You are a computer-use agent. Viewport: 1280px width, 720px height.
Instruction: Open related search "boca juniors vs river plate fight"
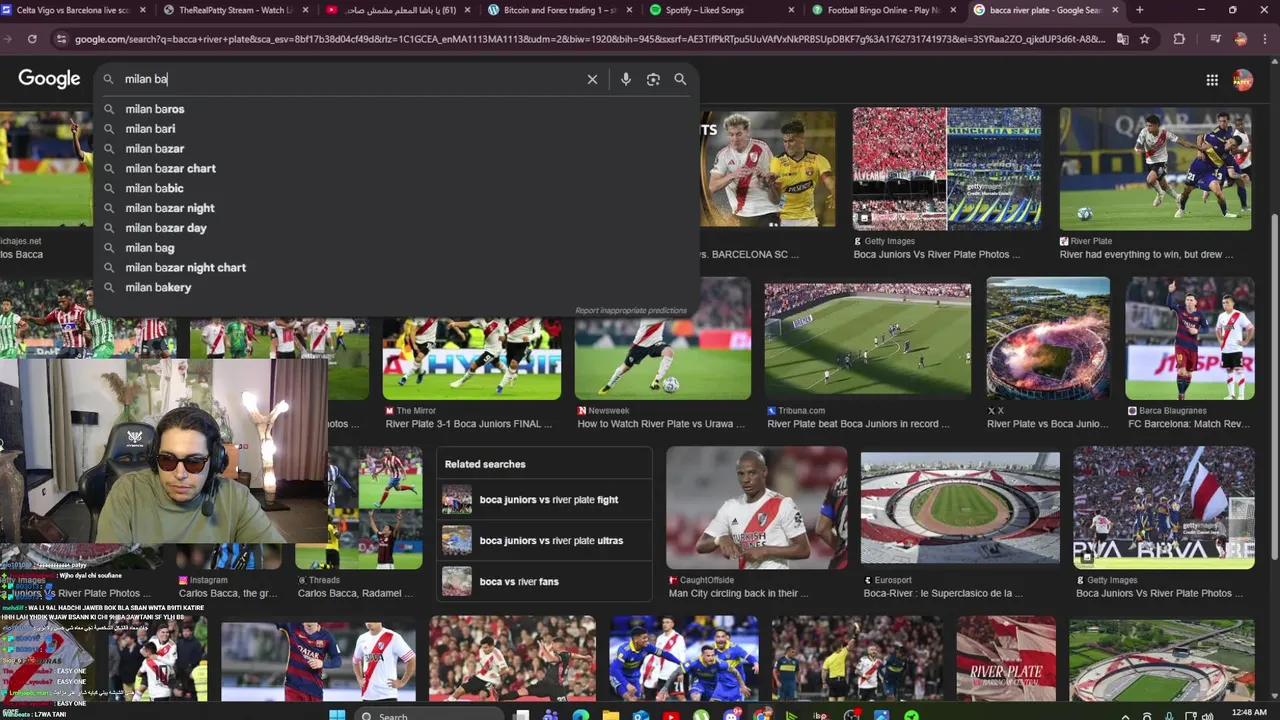(x=544, y=500)
